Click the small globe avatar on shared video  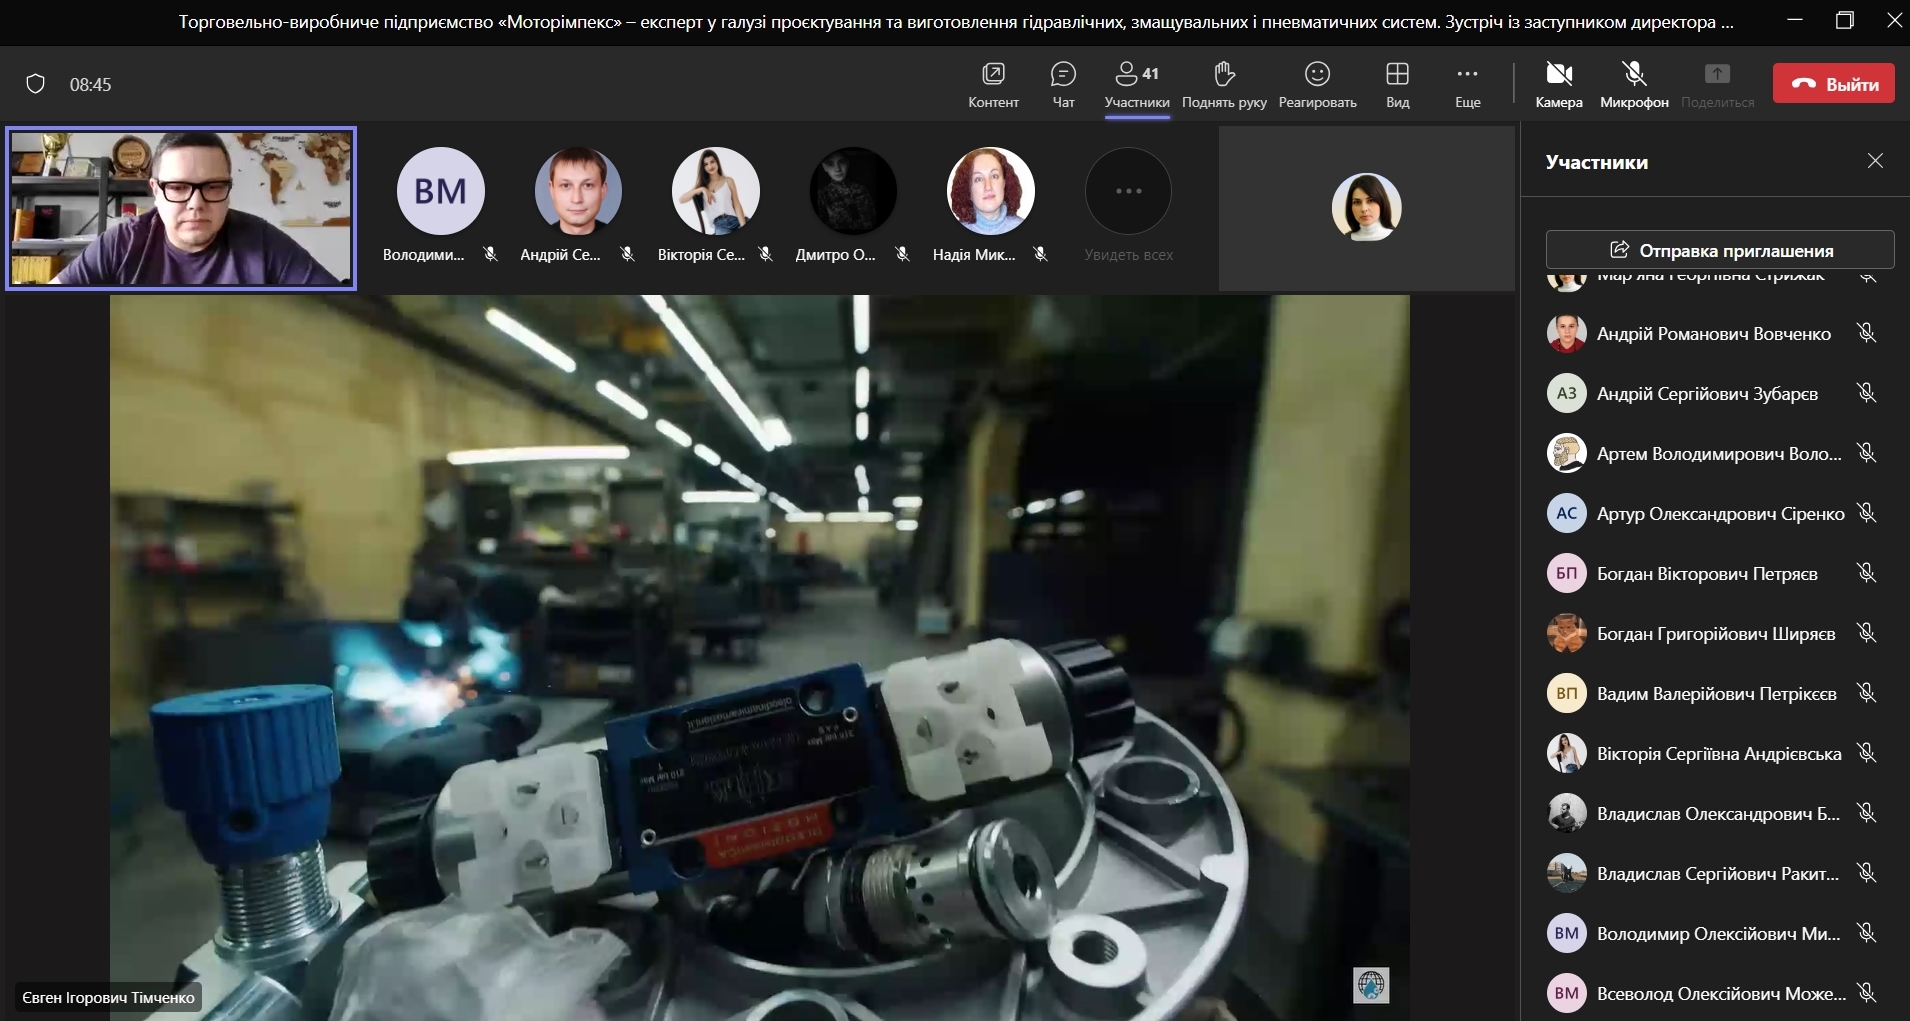click(1371, 985)
